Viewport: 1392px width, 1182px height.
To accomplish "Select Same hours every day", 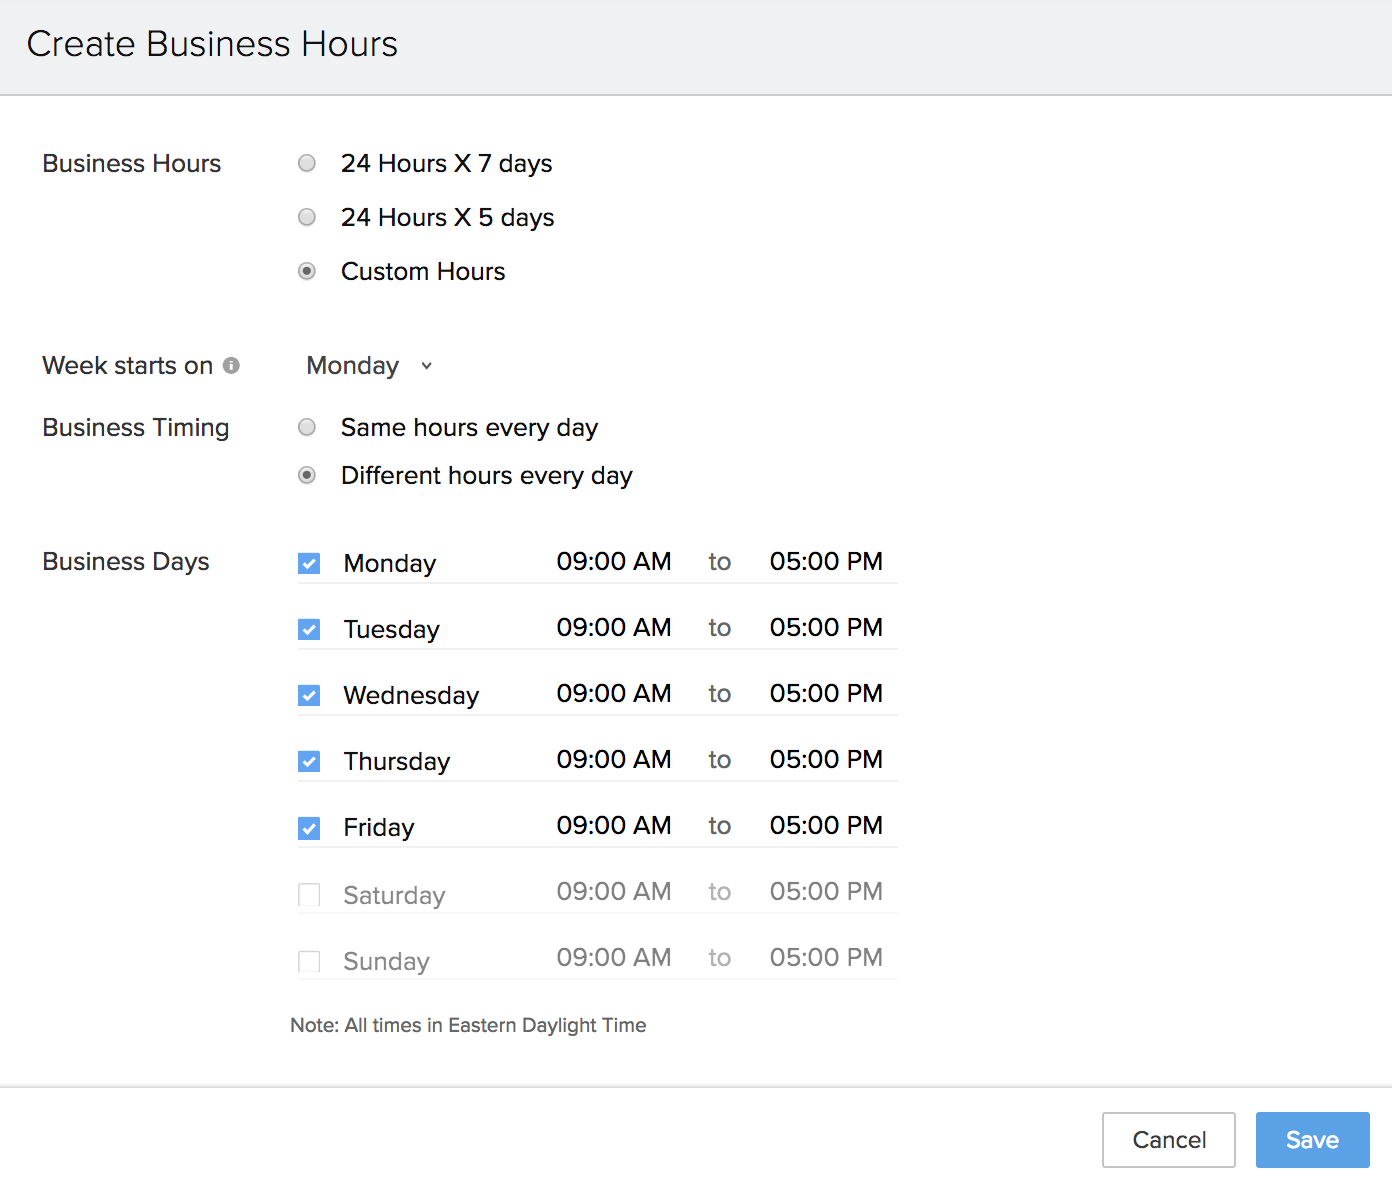I will click(x=307, y=427).
